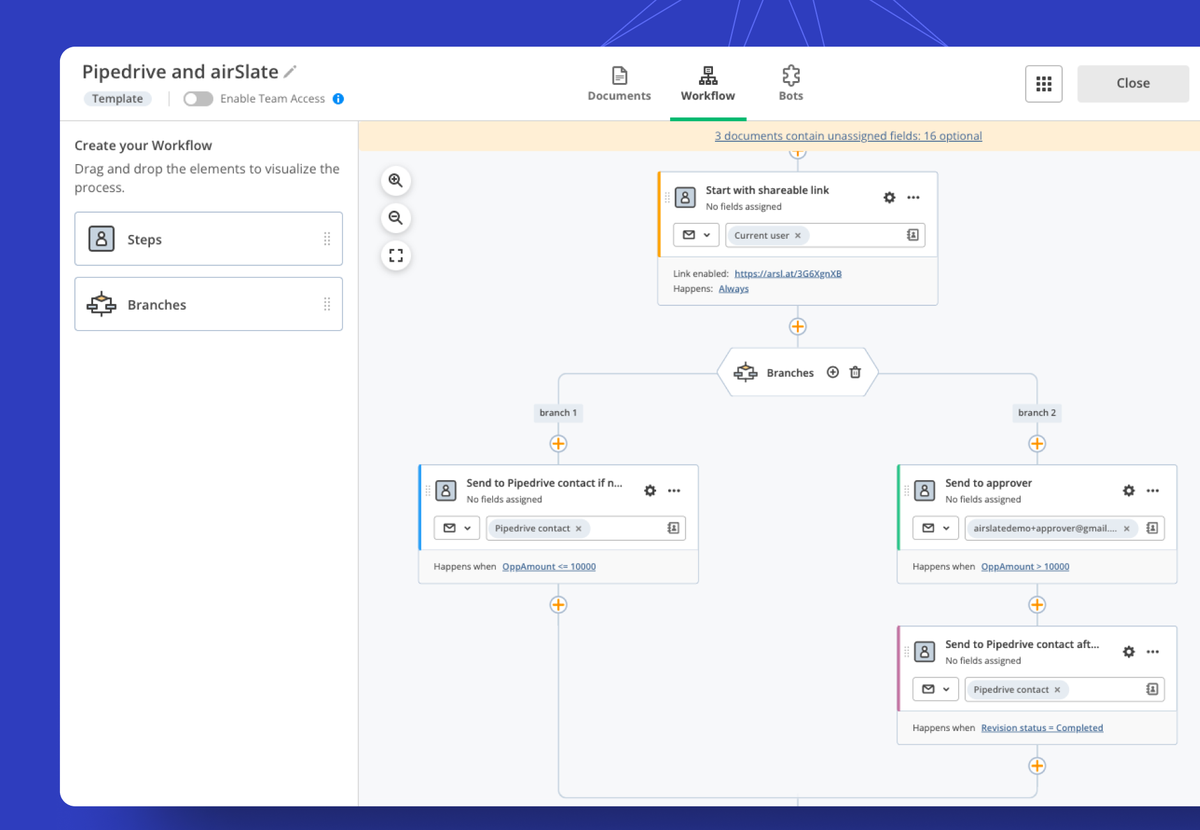The image size is (1200, 830).
Task: Open settings gear for Send to Pipedrive contact aft...
Action: point(1129,652)
